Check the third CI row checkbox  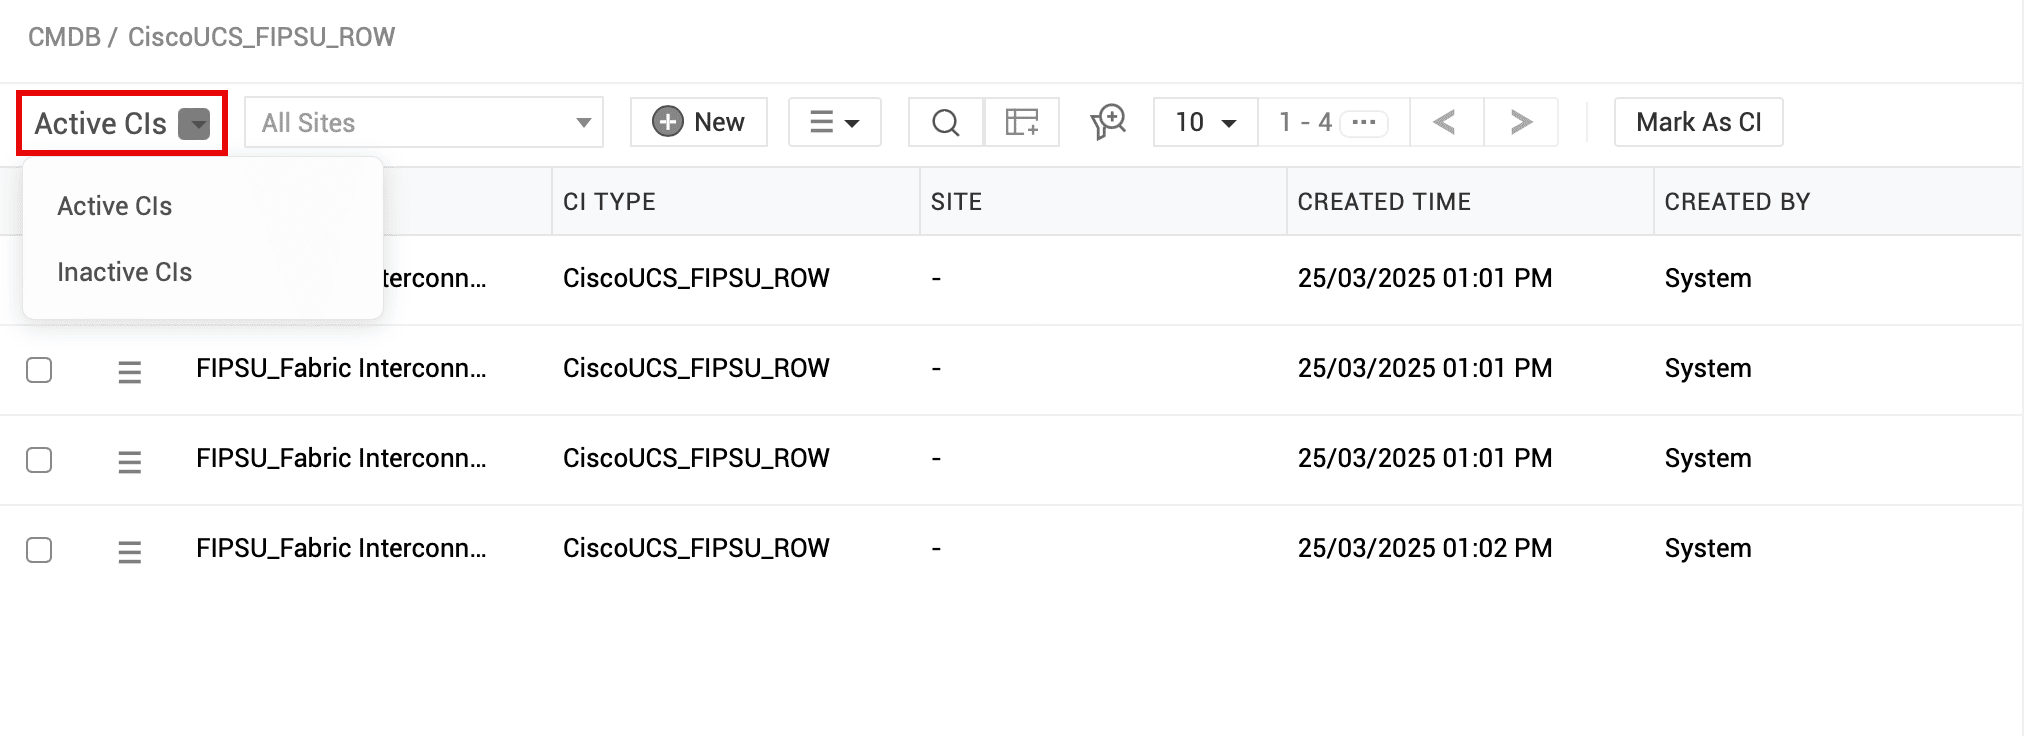(x=39, y=460)
